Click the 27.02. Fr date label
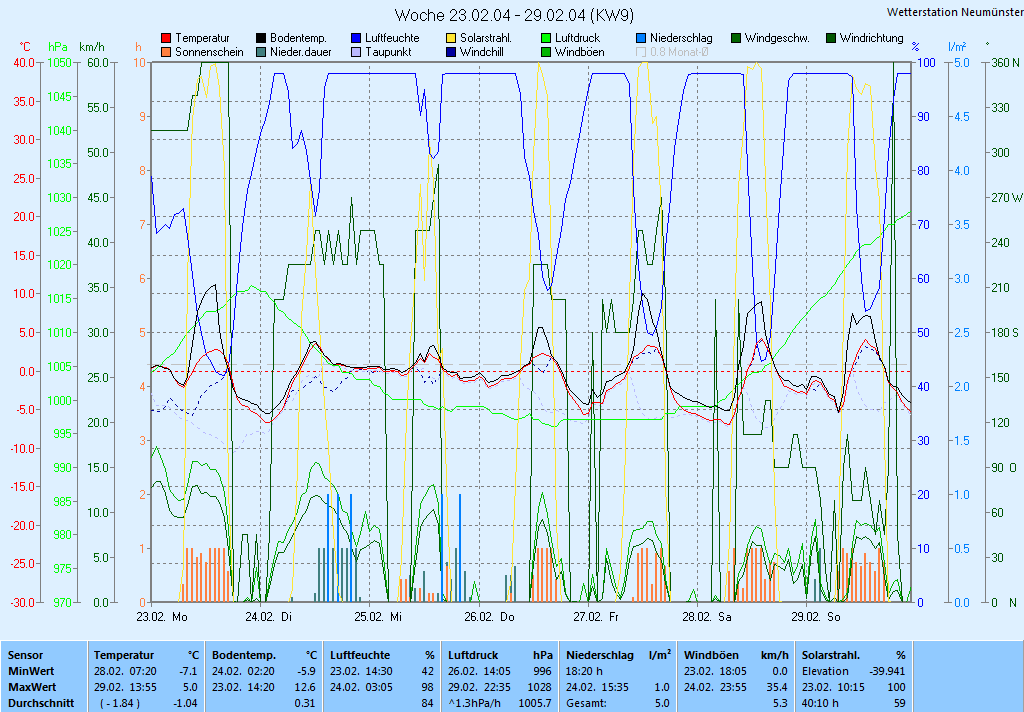Viewport: 1024px width, 712px height. 596,617
